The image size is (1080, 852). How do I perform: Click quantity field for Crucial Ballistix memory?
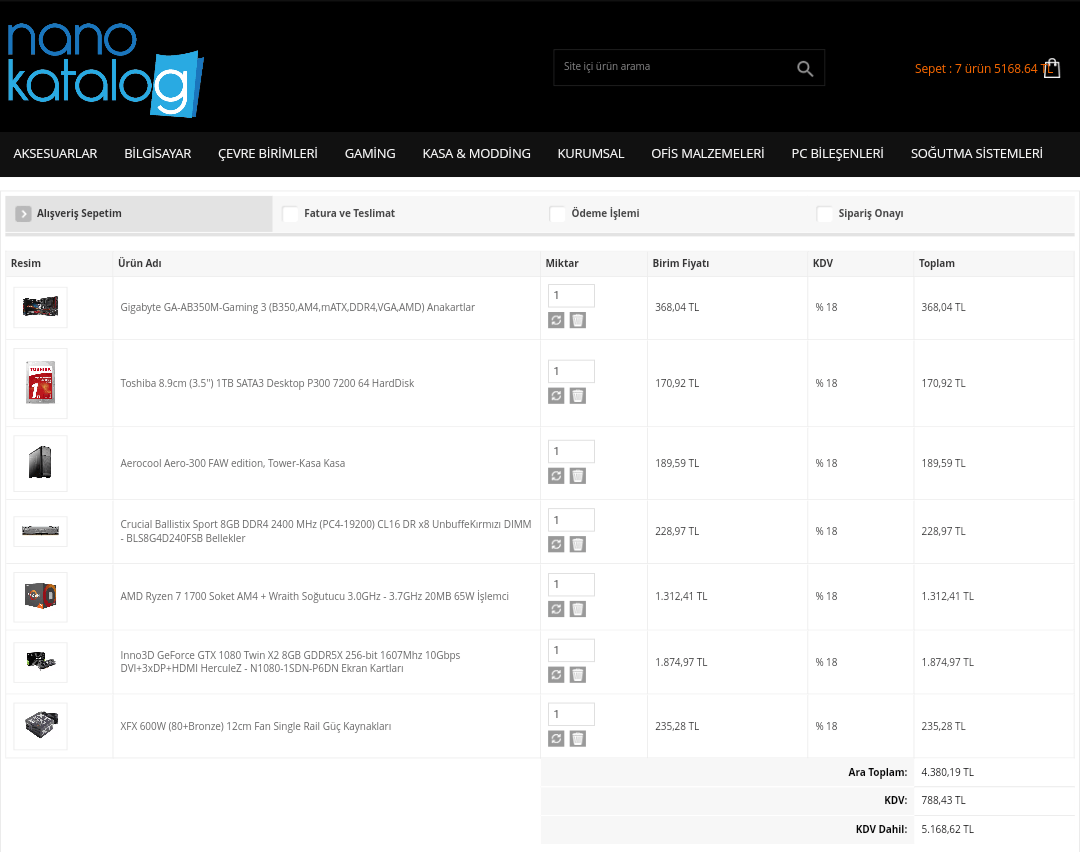[x=571, y=520]
